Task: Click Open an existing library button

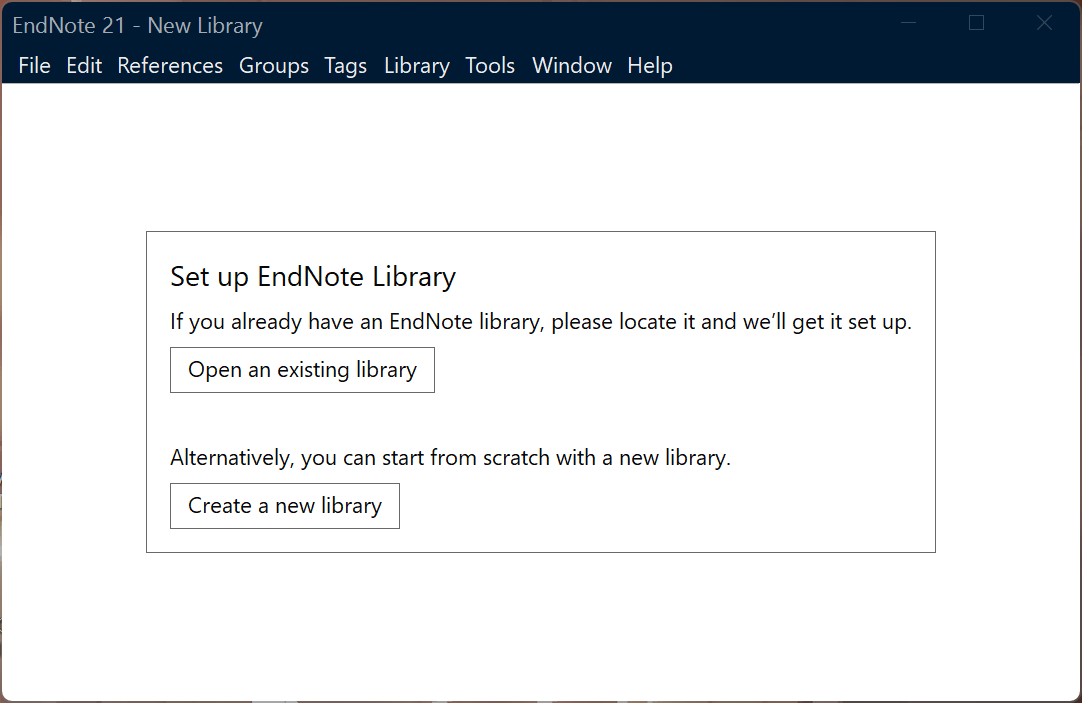Action: click(x=302, y=370)
